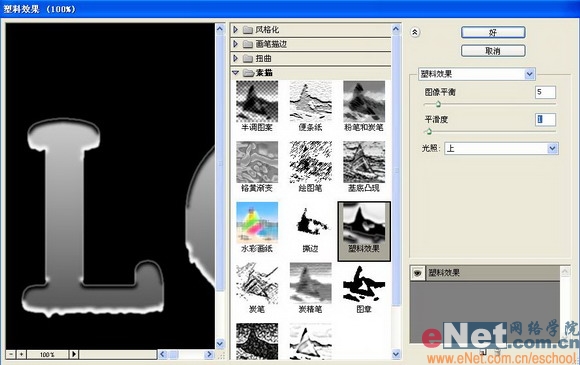Select the 塑料效果 effect layer row
580x365 pixels.
pyautogui.click(x=485, y=273)
